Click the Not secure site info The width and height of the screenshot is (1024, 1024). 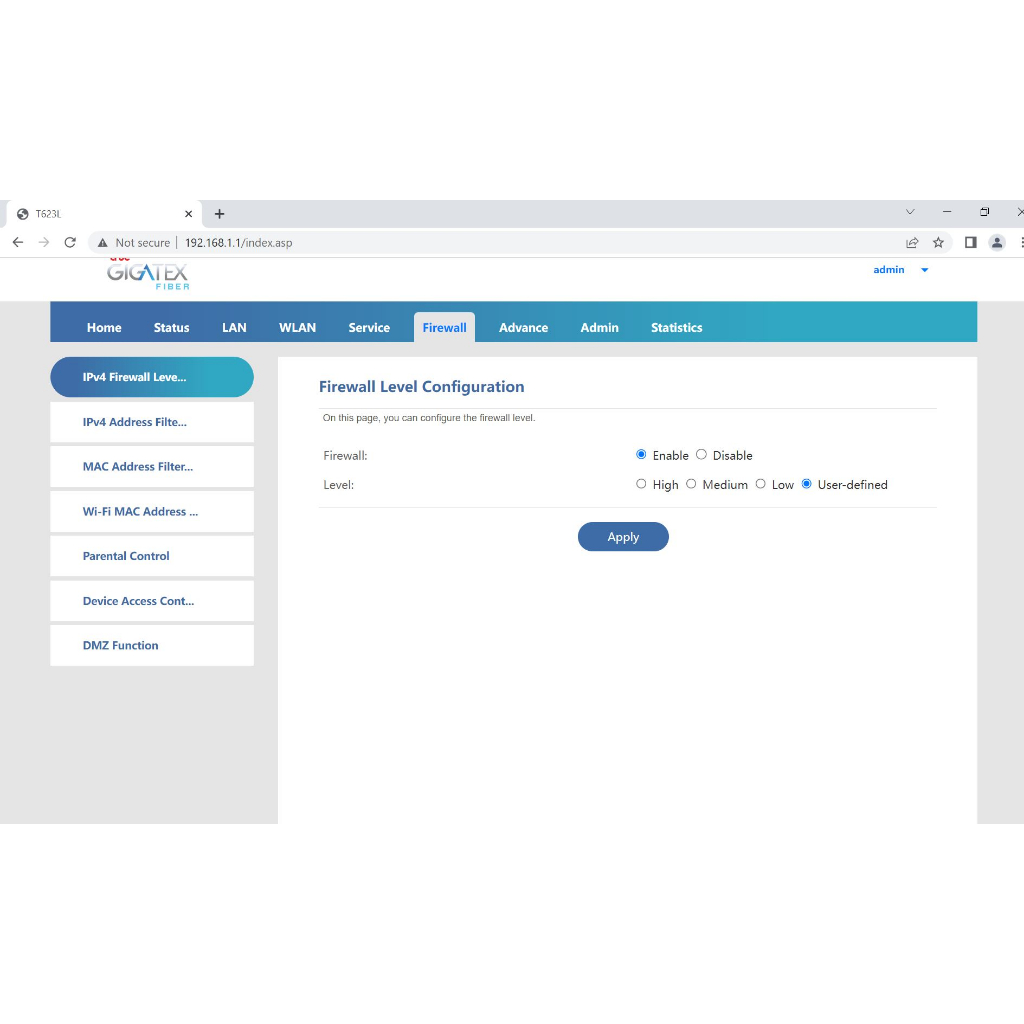coord(133,242)
